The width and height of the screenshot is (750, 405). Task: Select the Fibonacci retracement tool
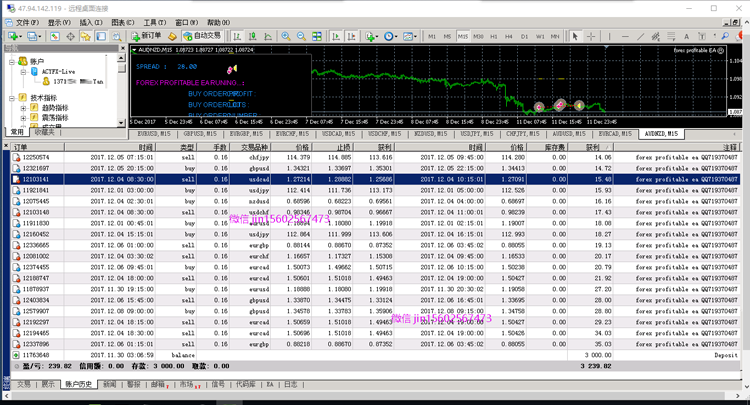coord(671,36)
